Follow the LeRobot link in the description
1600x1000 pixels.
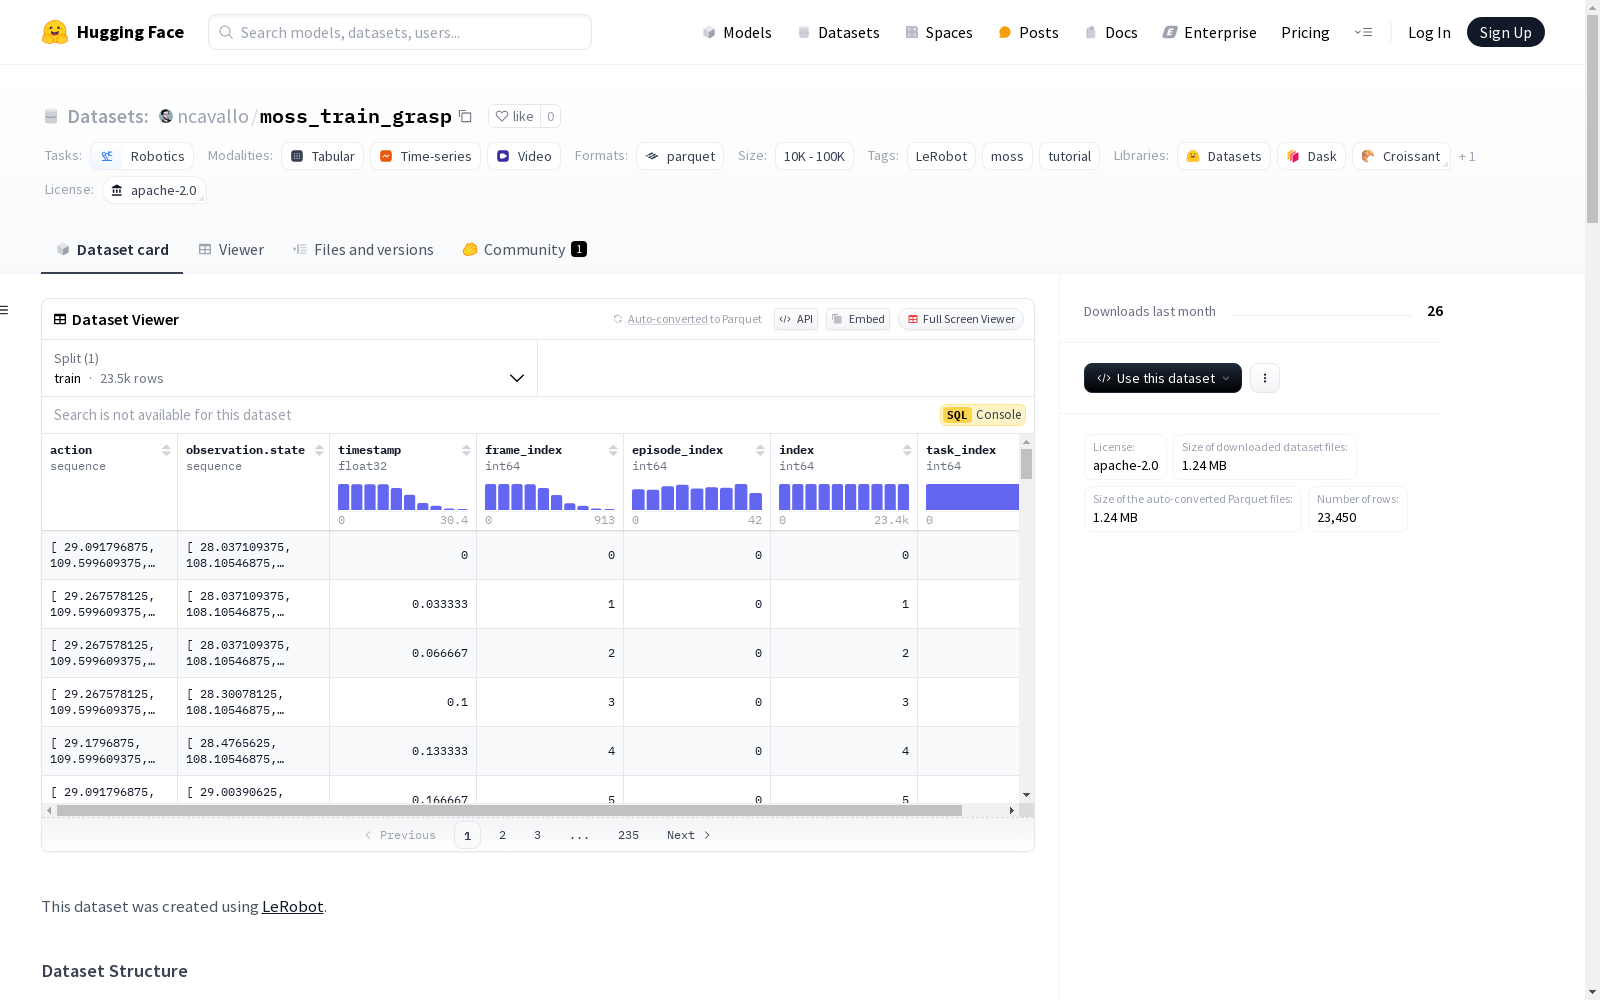292,907
